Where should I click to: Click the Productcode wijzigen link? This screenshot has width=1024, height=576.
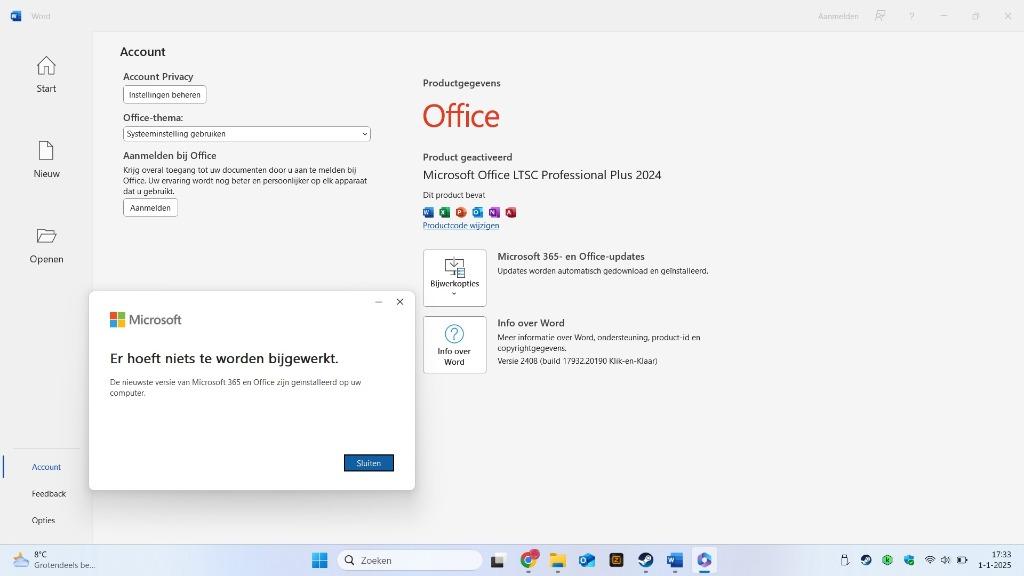pyautogui.click(x=460, y=225)
